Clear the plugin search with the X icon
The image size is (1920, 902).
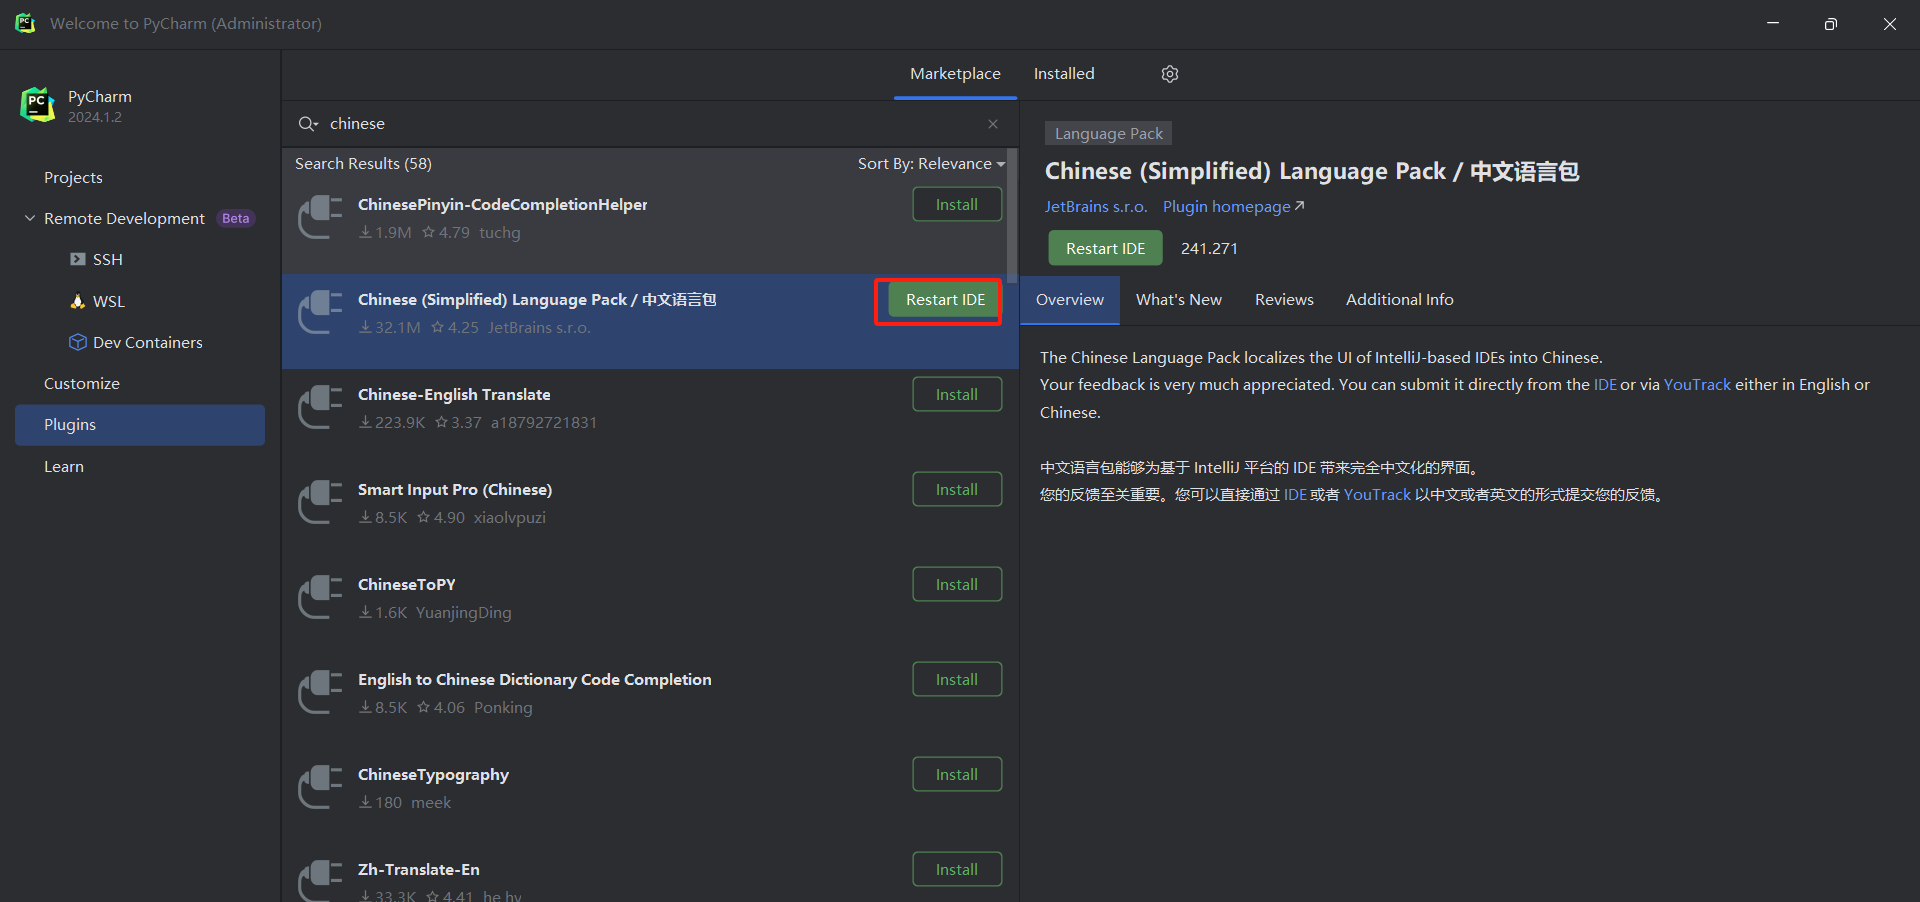coord(993,124)
